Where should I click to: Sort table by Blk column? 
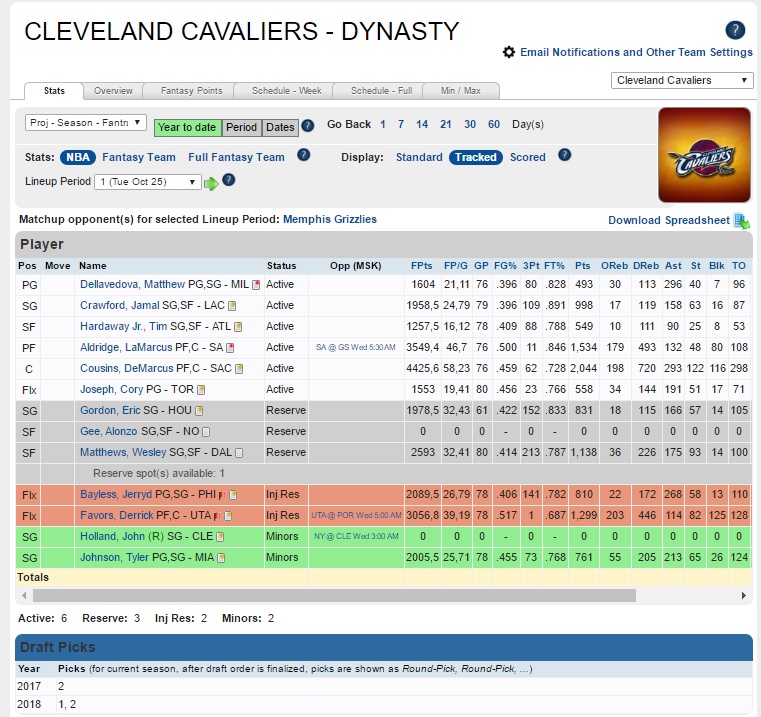[x=716, y=266]
